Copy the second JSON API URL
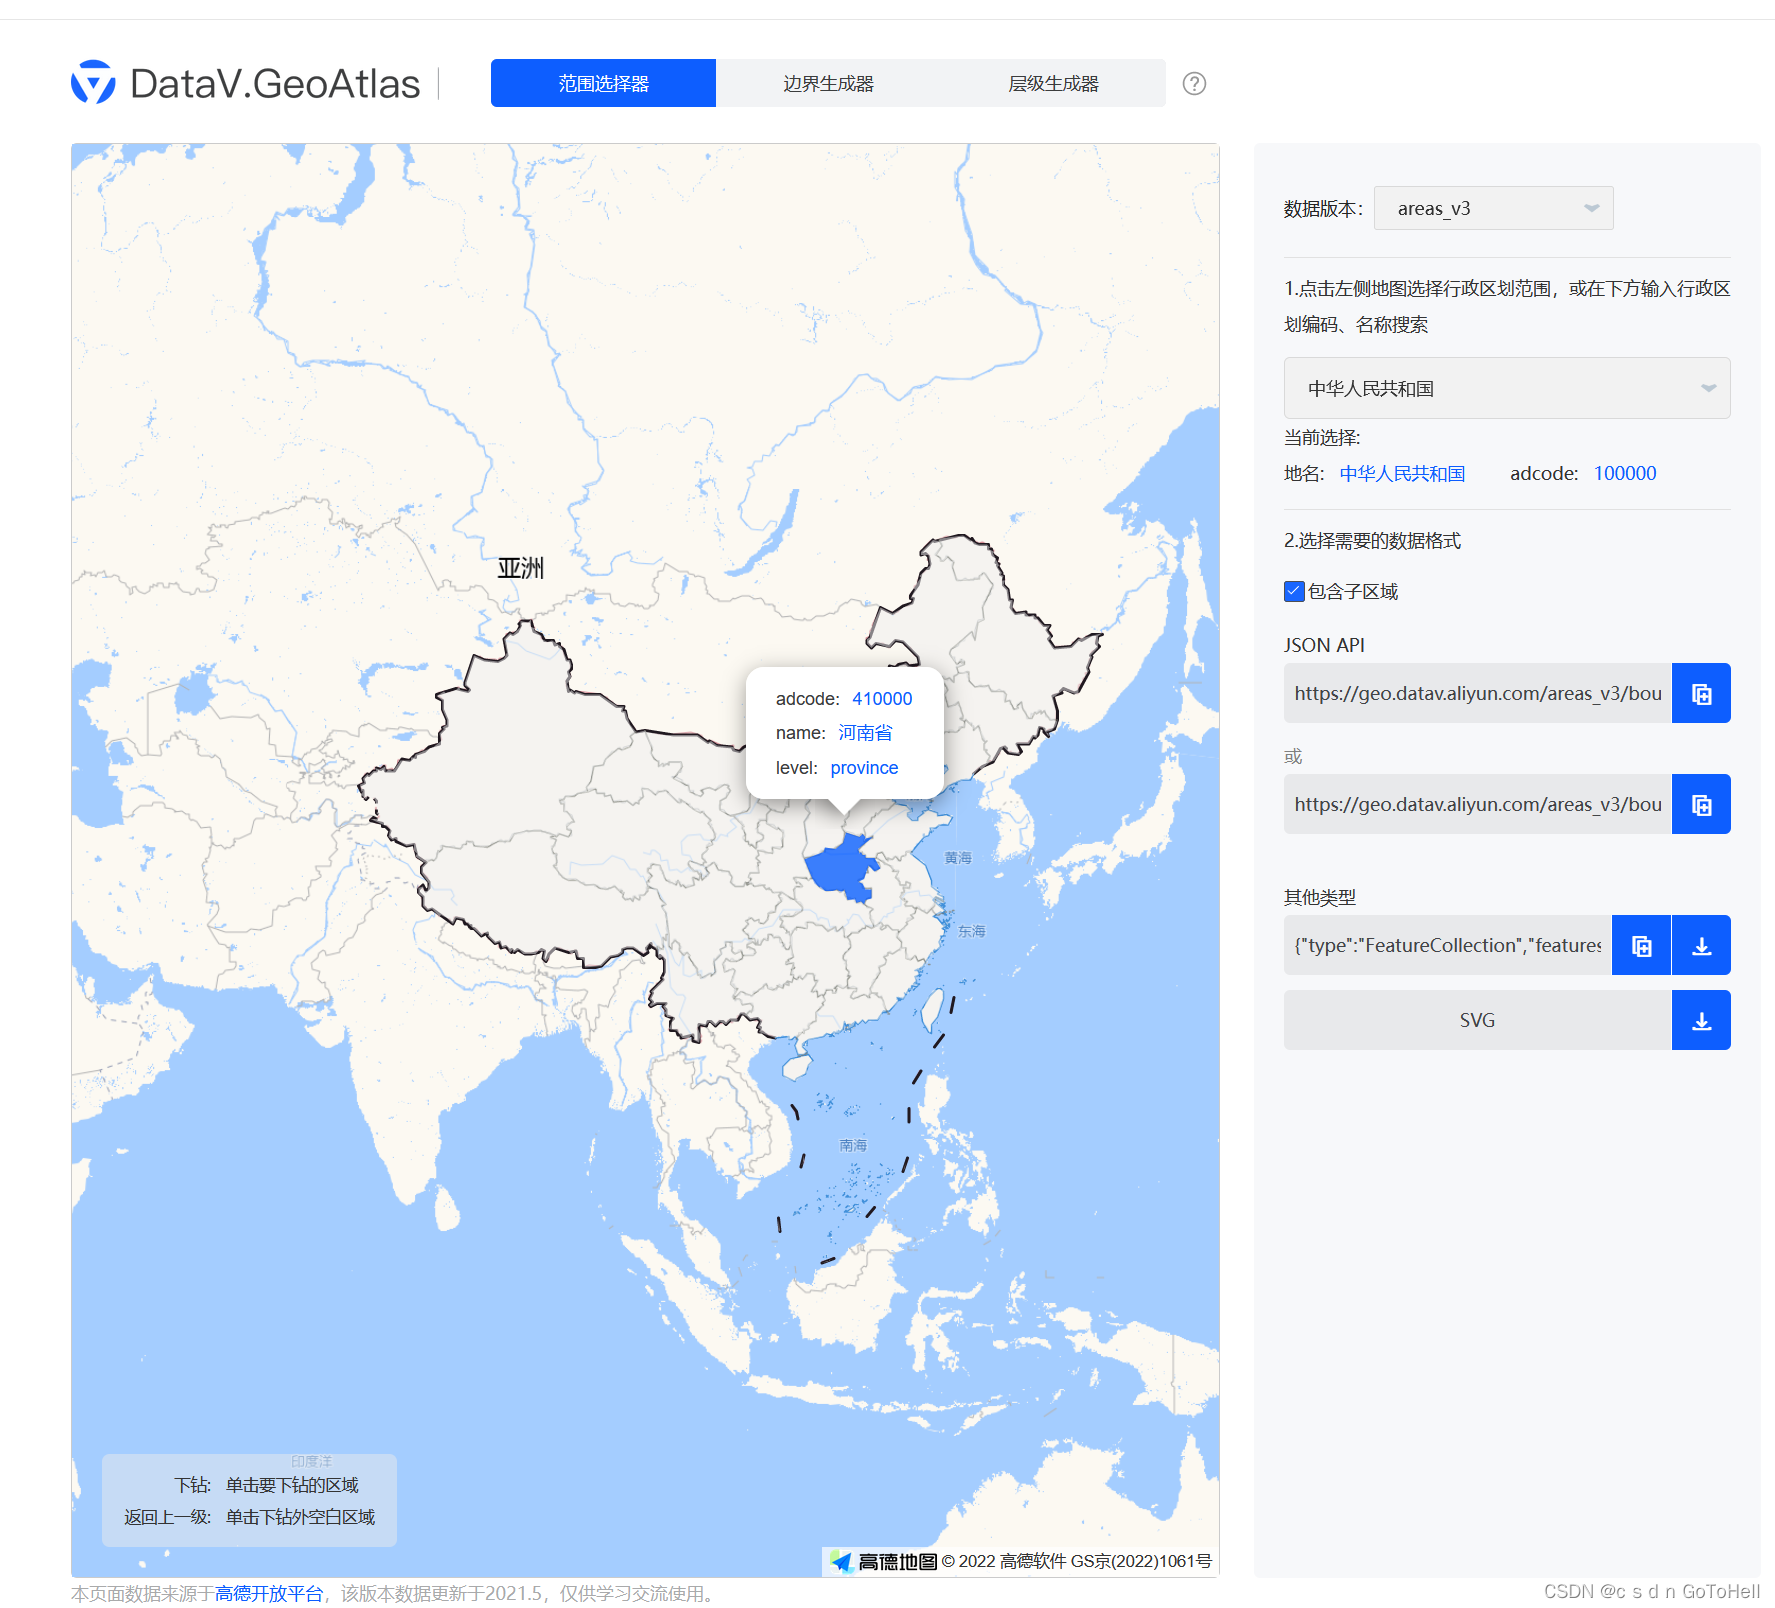This screenshot has height=1608, width=1775. tap(1700, 804)
